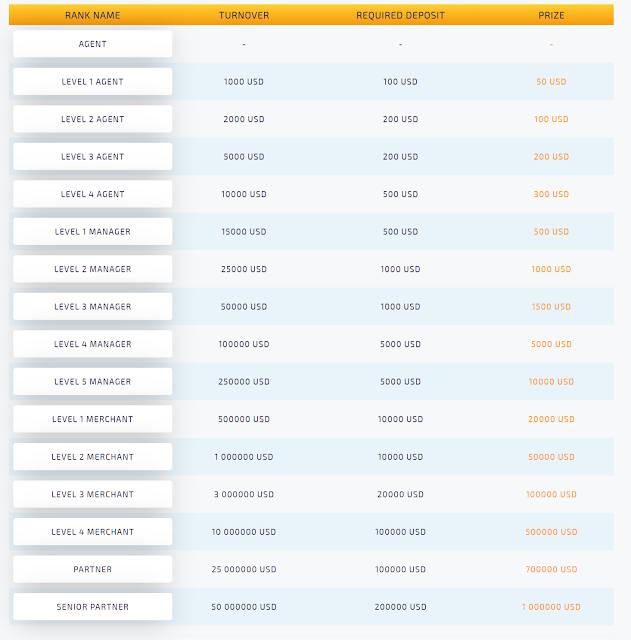This screenshot has height=640, width=631.
Task: Choose the PARTNER rank card
Action: (93, 569)
